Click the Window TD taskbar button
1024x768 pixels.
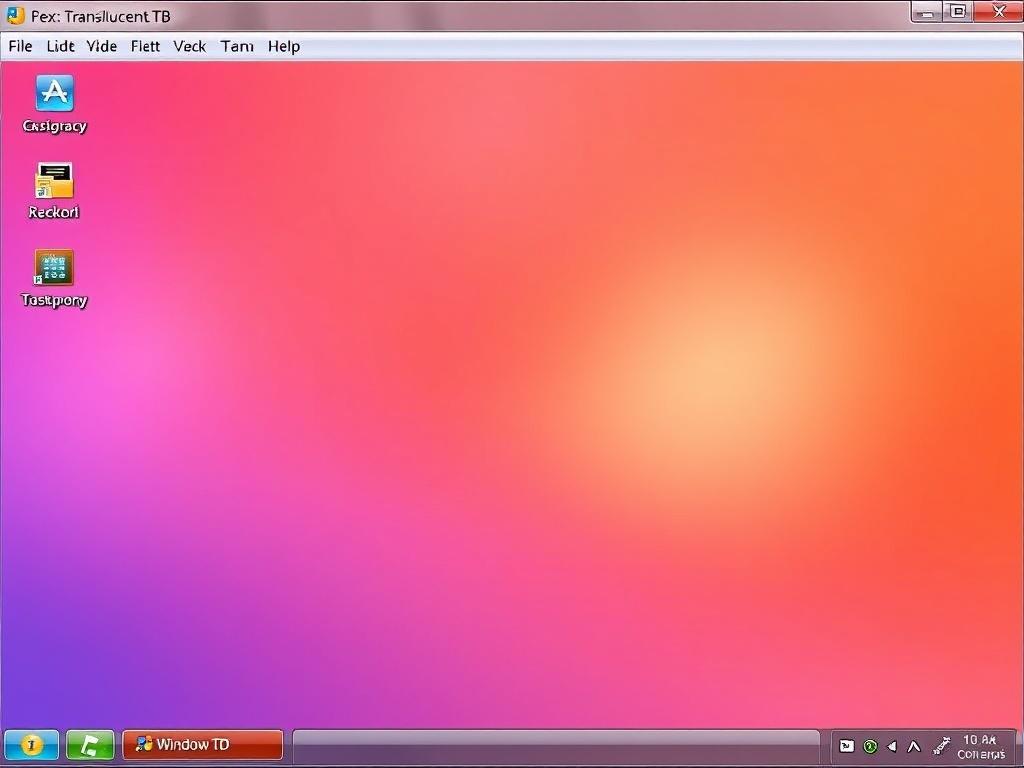(x=203, y=744)
